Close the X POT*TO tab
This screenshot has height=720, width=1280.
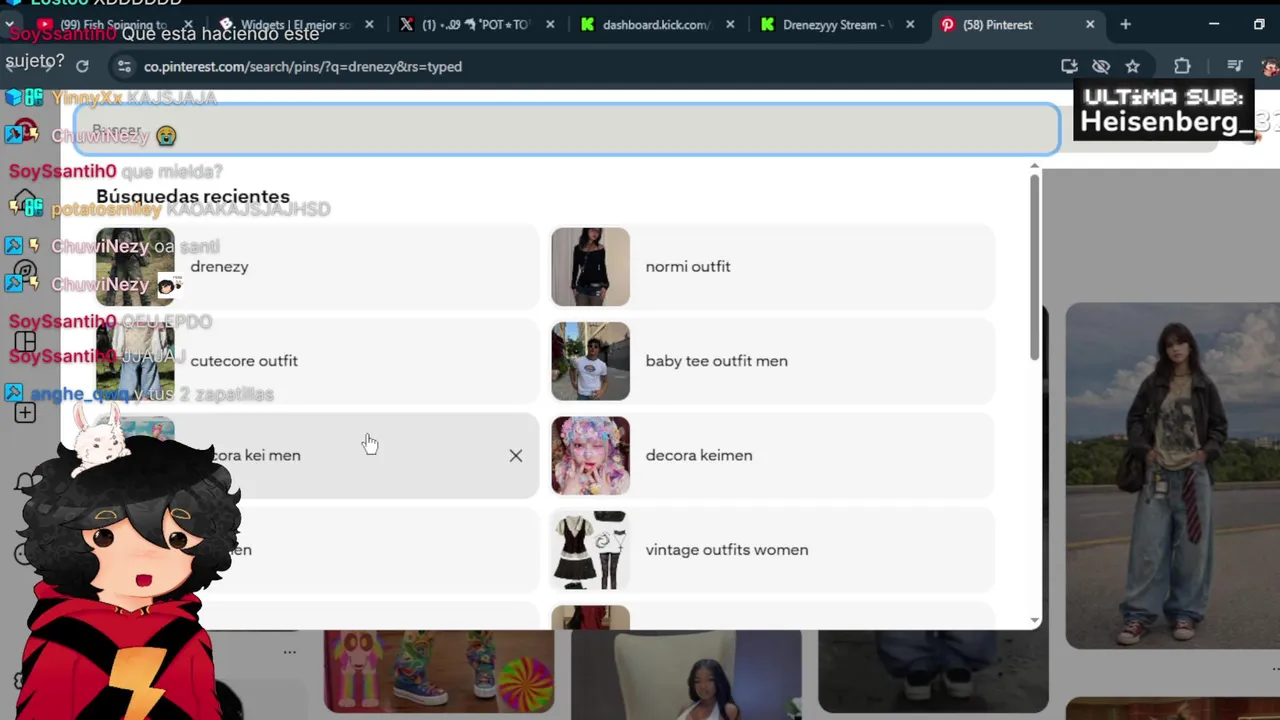pos(549,24)
